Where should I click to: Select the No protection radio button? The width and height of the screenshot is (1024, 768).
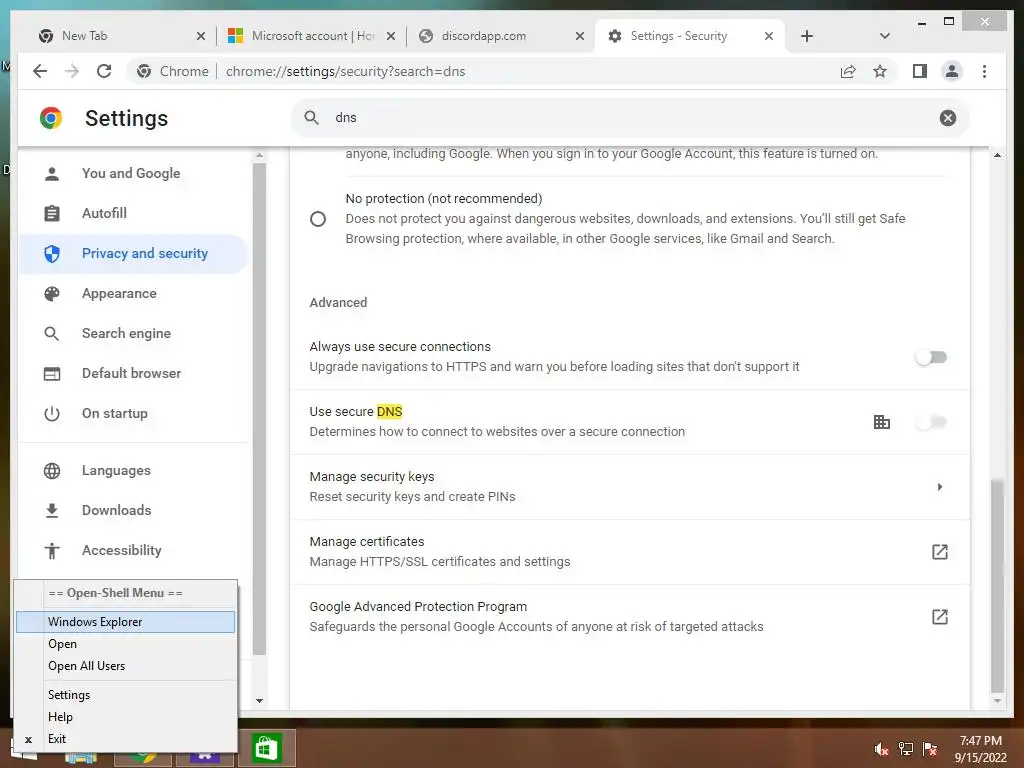click(318, 219)
